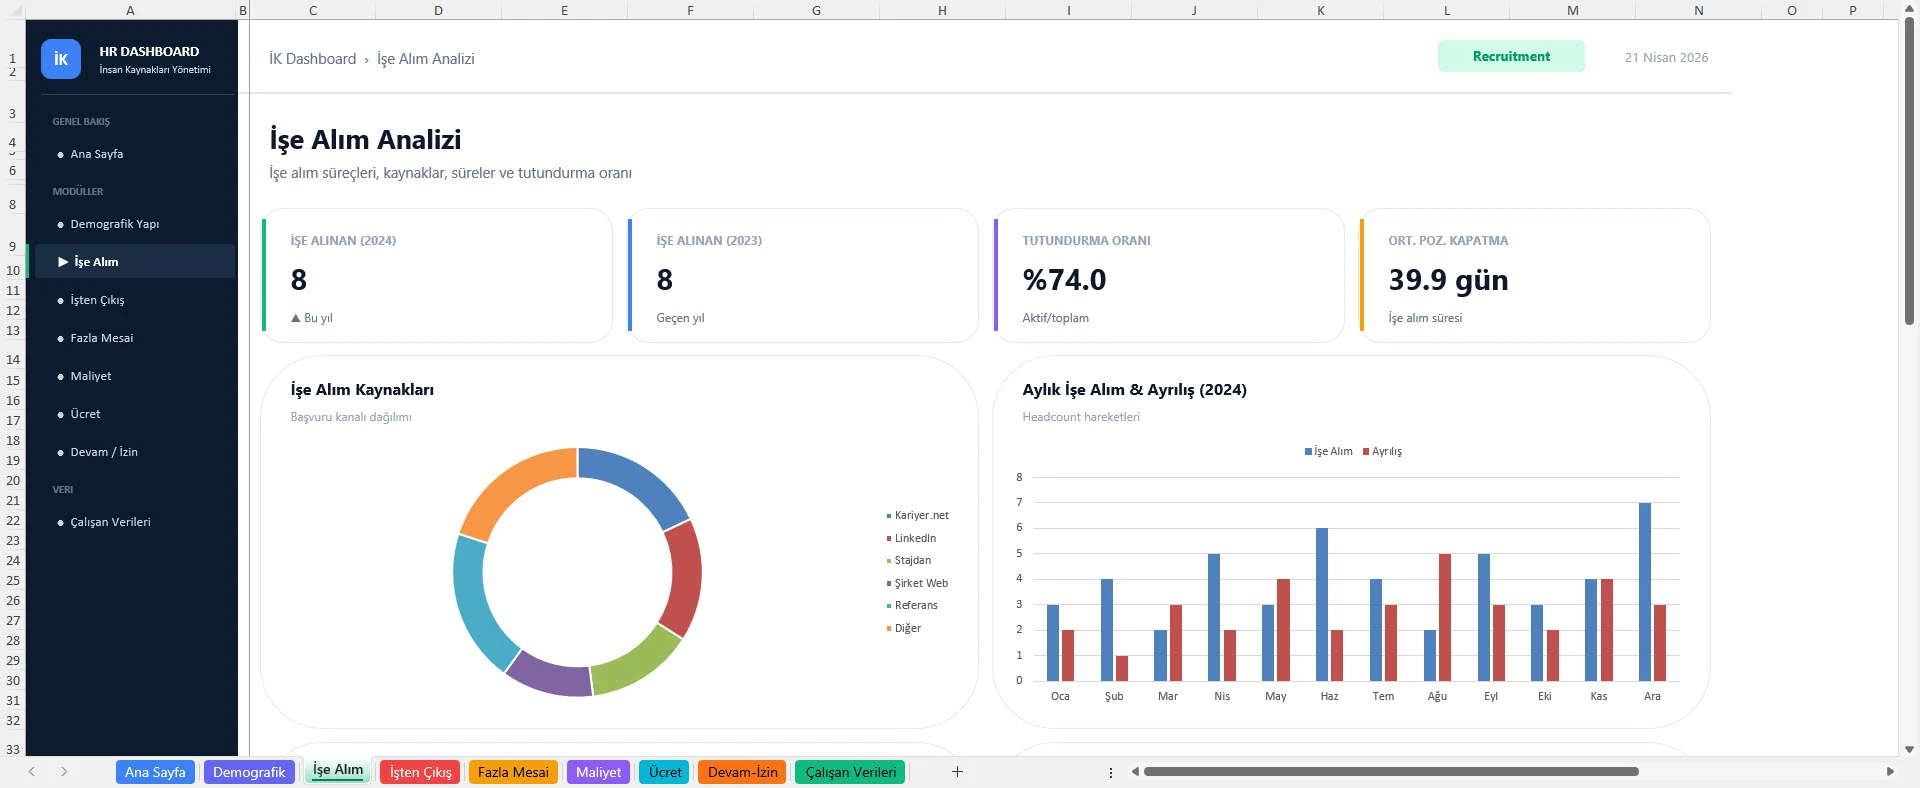The width and height of the screenshot is (1920, 788).
Task: Click the green Recruitment button
Action: [x=1510, y=56]
